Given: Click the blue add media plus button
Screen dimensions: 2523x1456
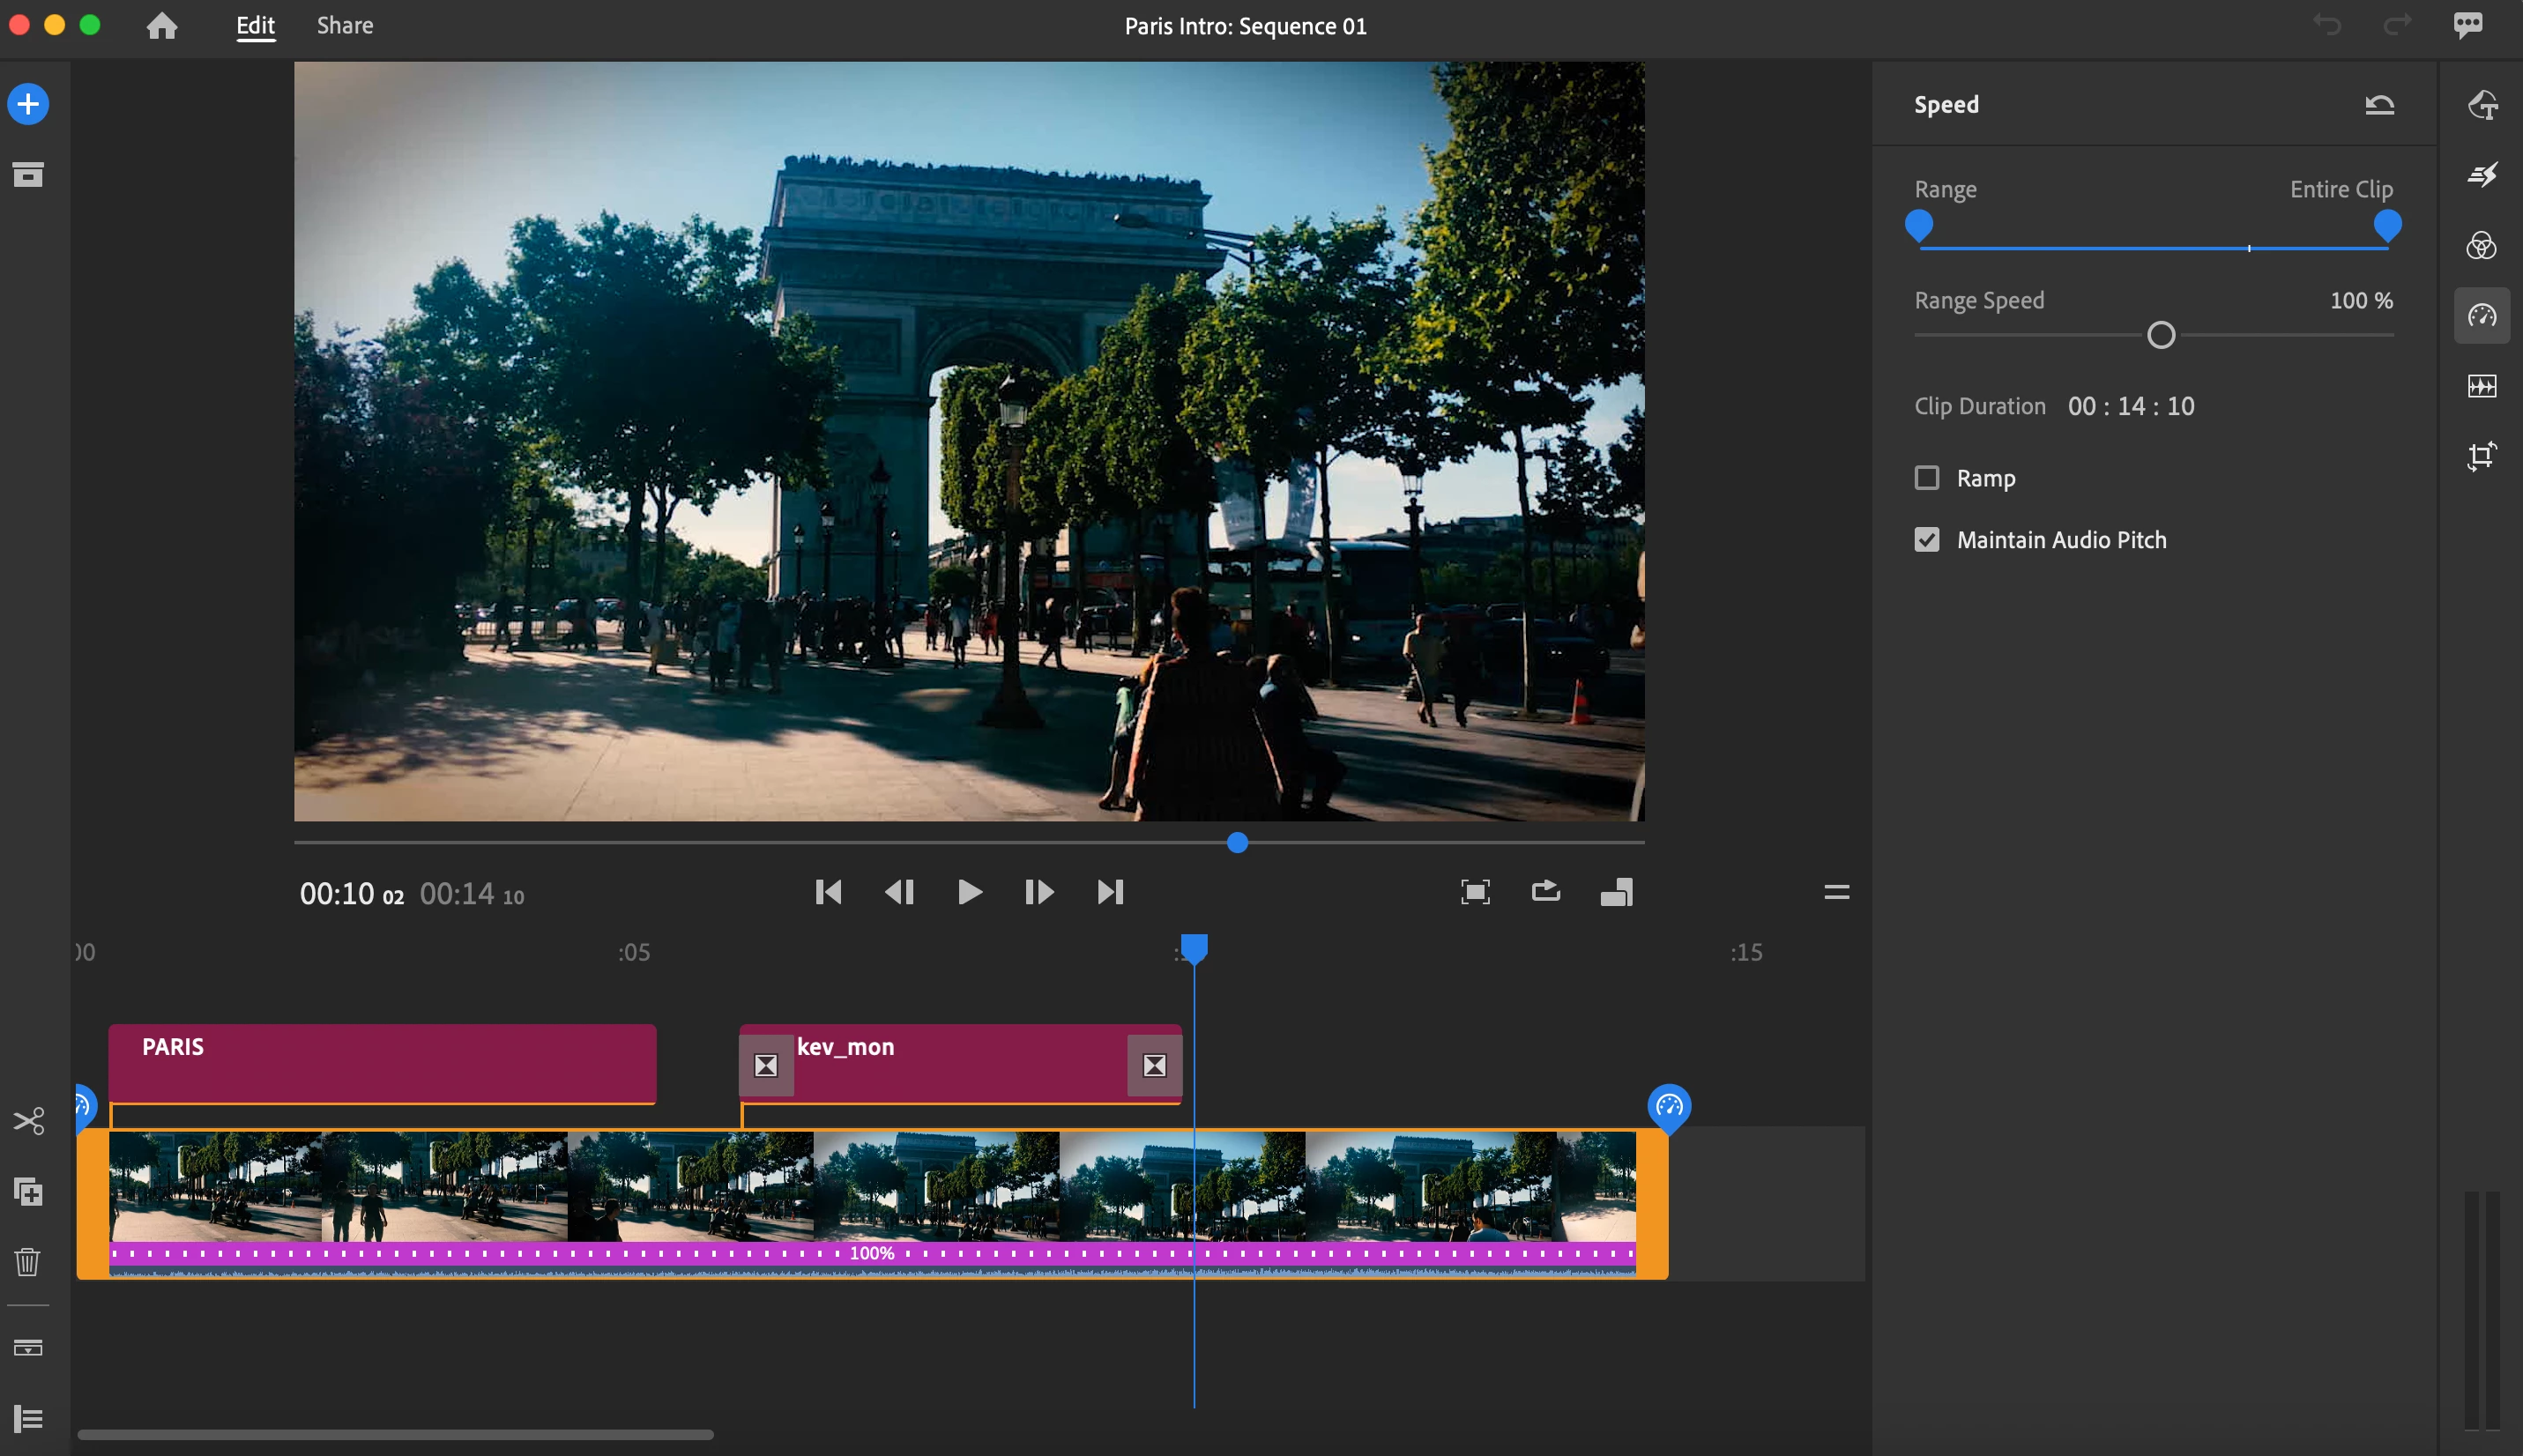Looking at the screenshot, I should point(28,104).
